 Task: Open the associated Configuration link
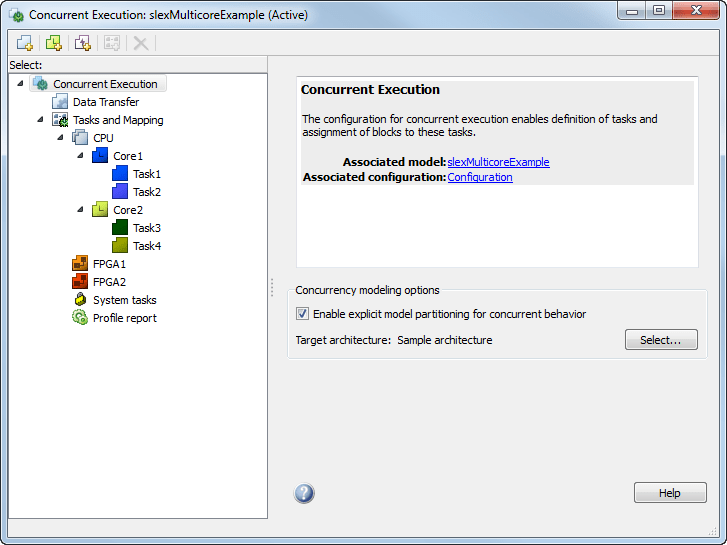(480, 177)
